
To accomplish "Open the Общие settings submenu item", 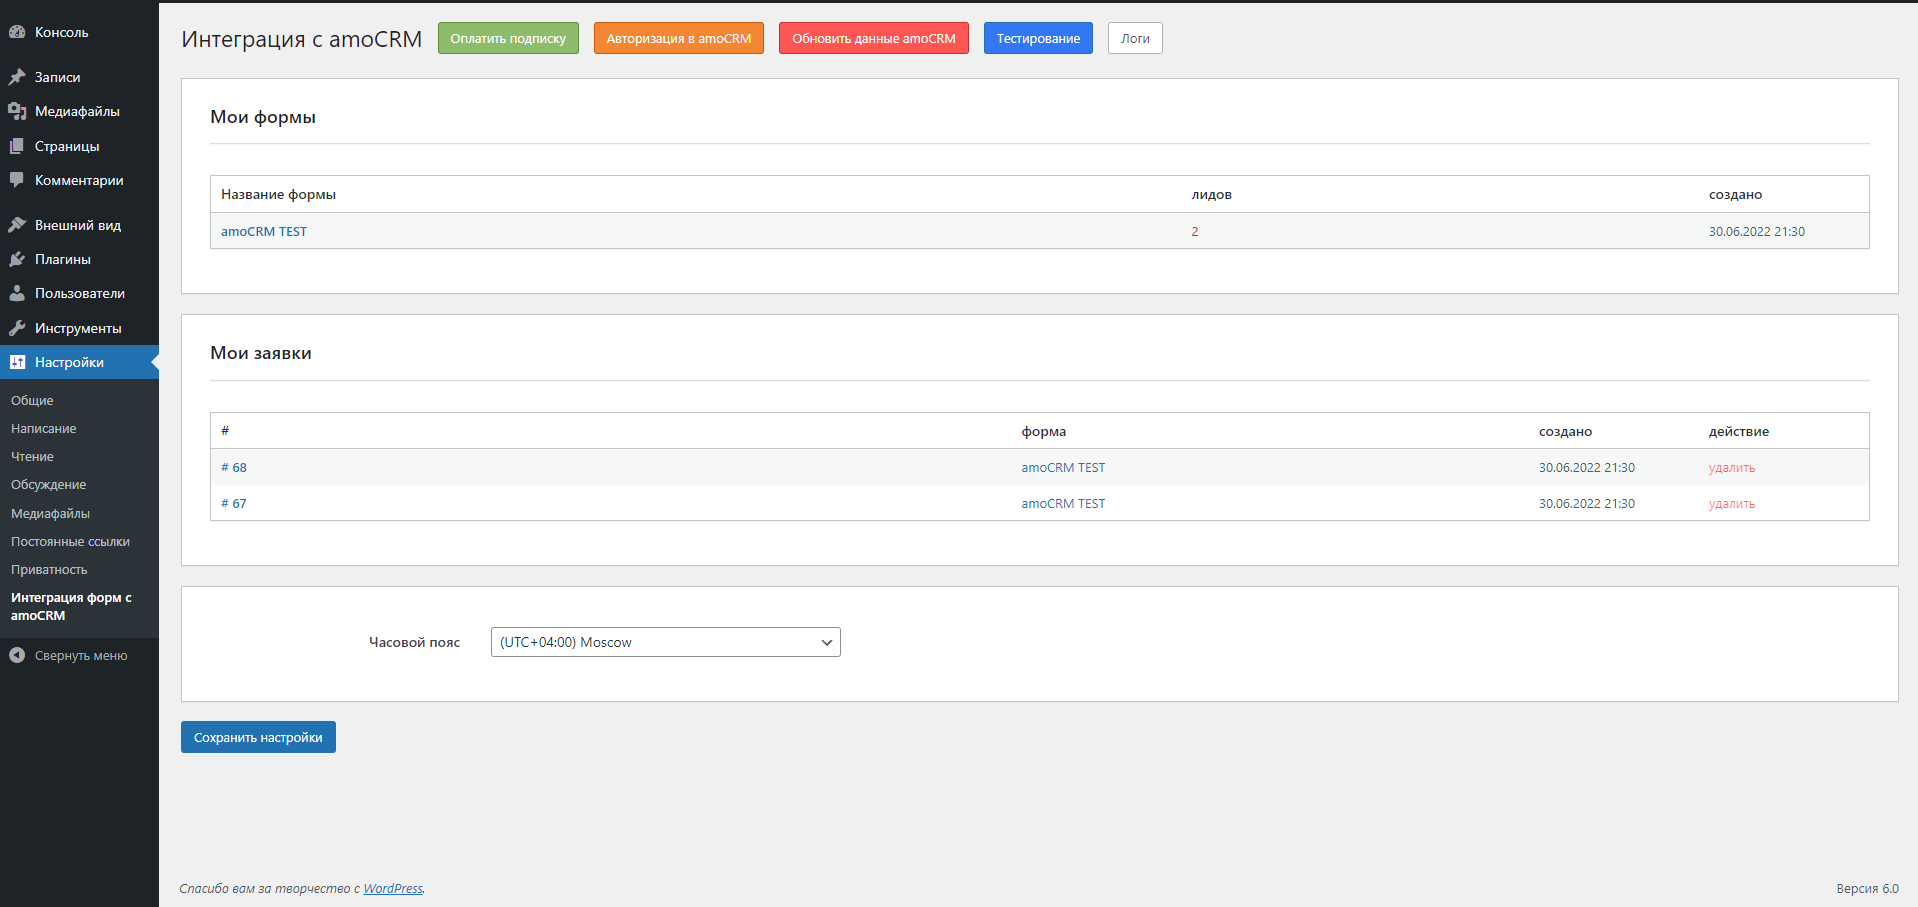I will (x=32, y=400).
